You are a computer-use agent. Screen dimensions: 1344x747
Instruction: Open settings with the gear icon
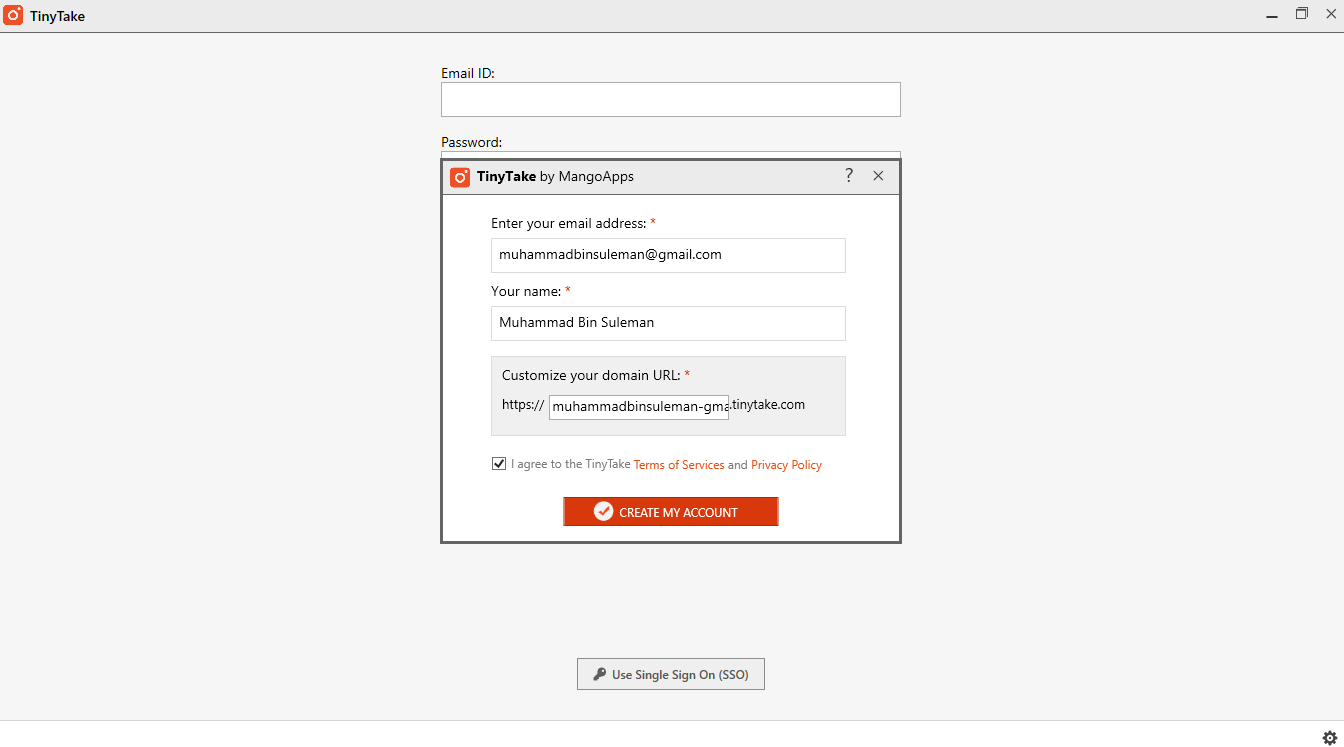[1330, 738]
